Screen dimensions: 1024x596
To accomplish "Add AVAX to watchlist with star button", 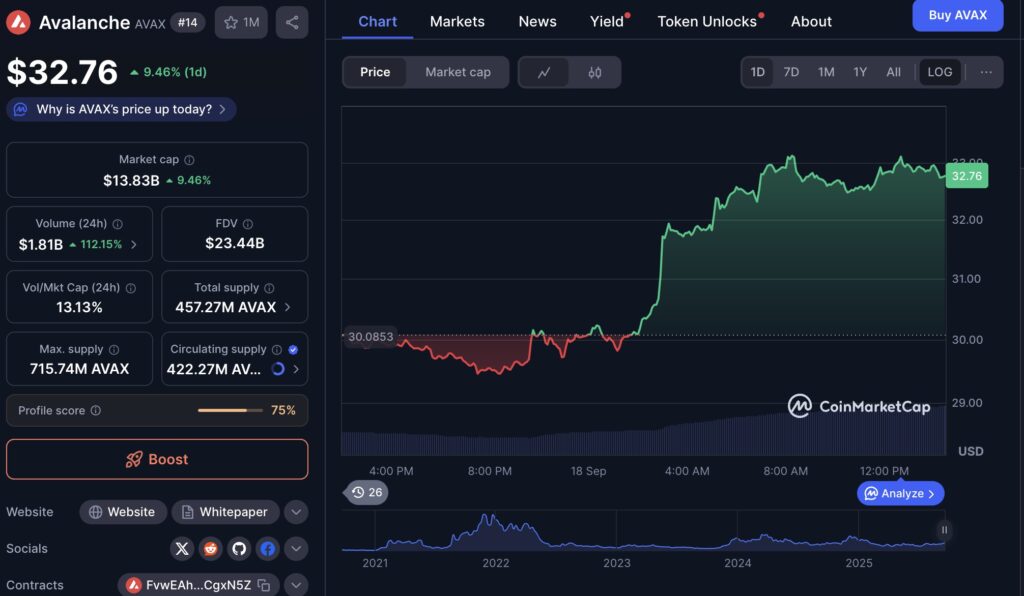I will (241, 22).
